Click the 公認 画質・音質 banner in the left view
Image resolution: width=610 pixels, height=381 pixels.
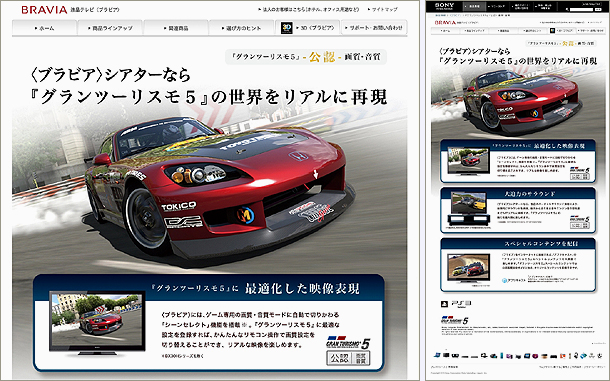pos(306,57)
